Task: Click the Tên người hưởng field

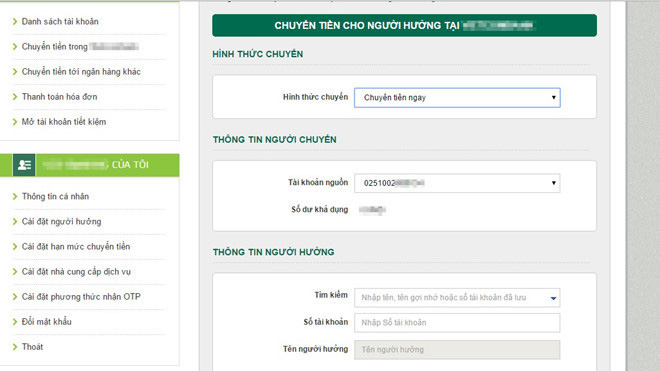Action: 457,350
